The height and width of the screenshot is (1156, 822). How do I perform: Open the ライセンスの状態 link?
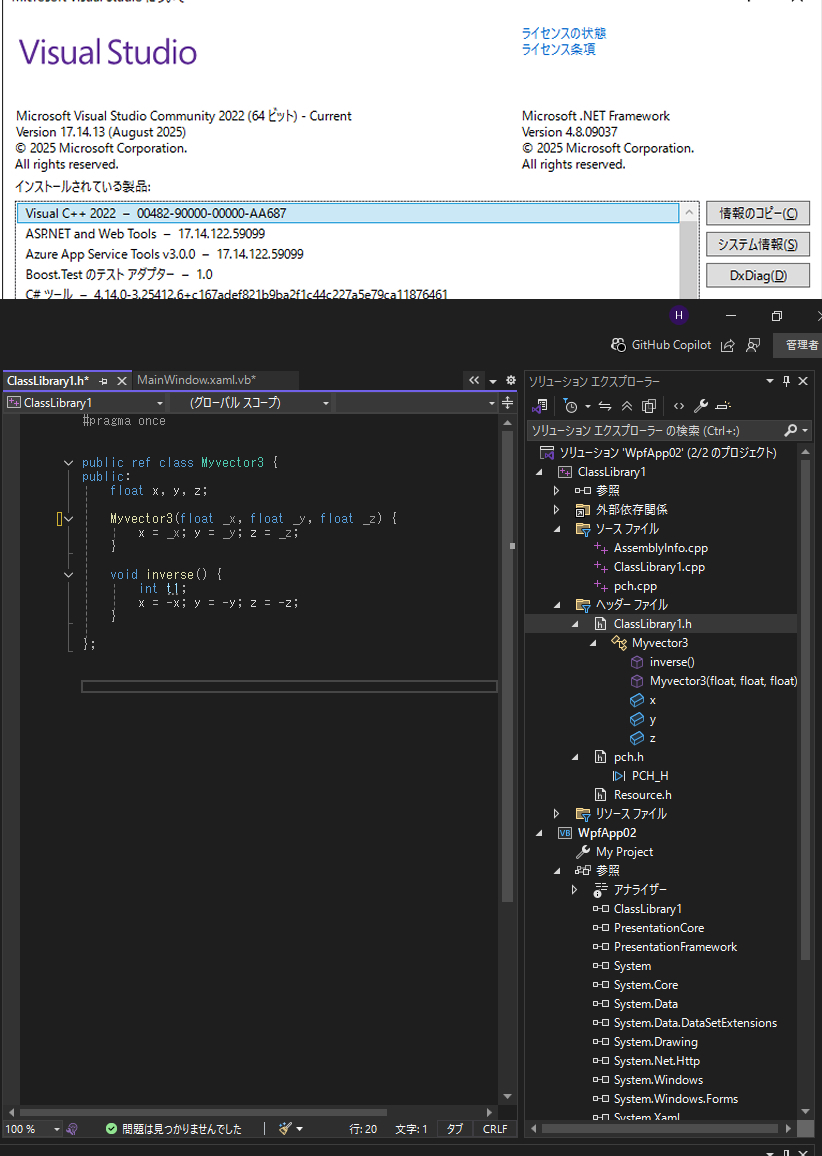(563, 33)
